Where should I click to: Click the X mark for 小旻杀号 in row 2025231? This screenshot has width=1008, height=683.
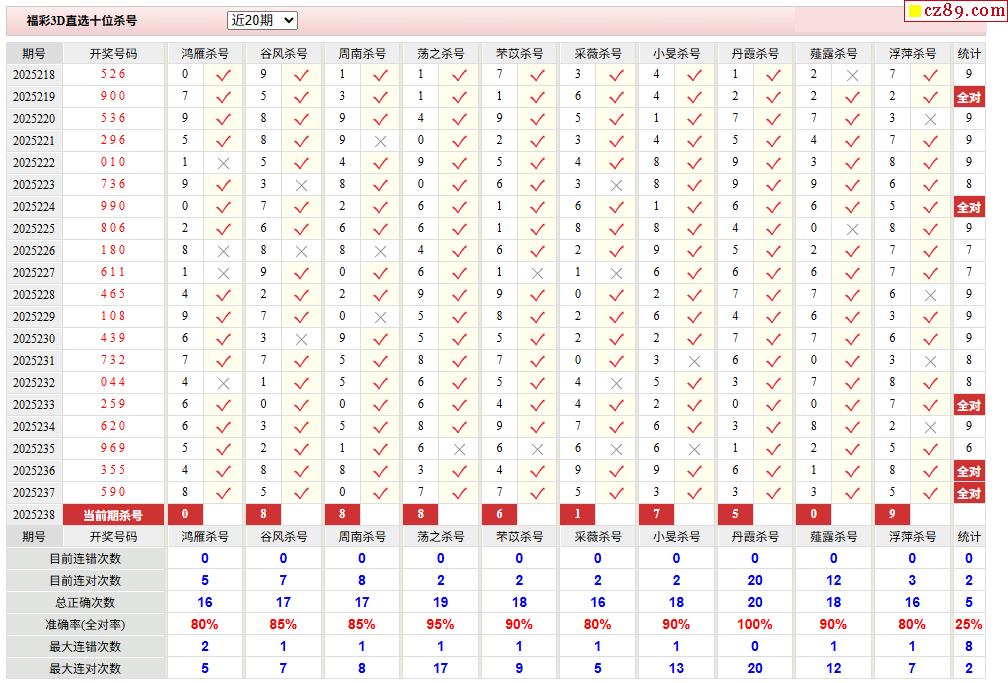point(694,361)
